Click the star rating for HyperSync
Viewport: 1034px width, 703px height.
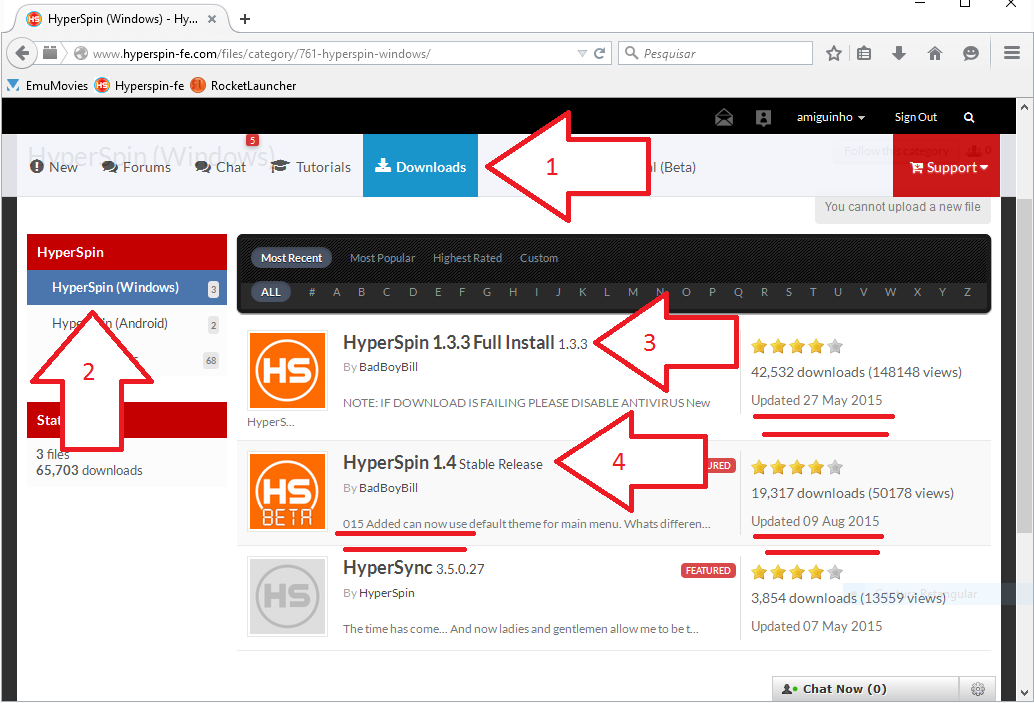(797, 572)
